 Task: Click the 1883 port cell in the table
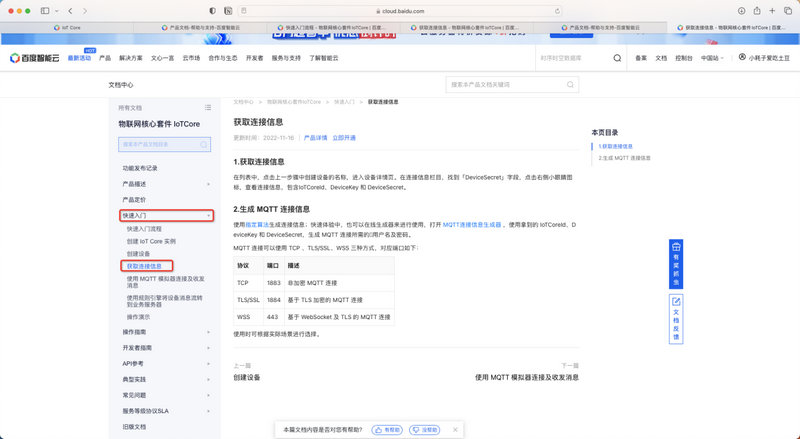pos(273,283)
